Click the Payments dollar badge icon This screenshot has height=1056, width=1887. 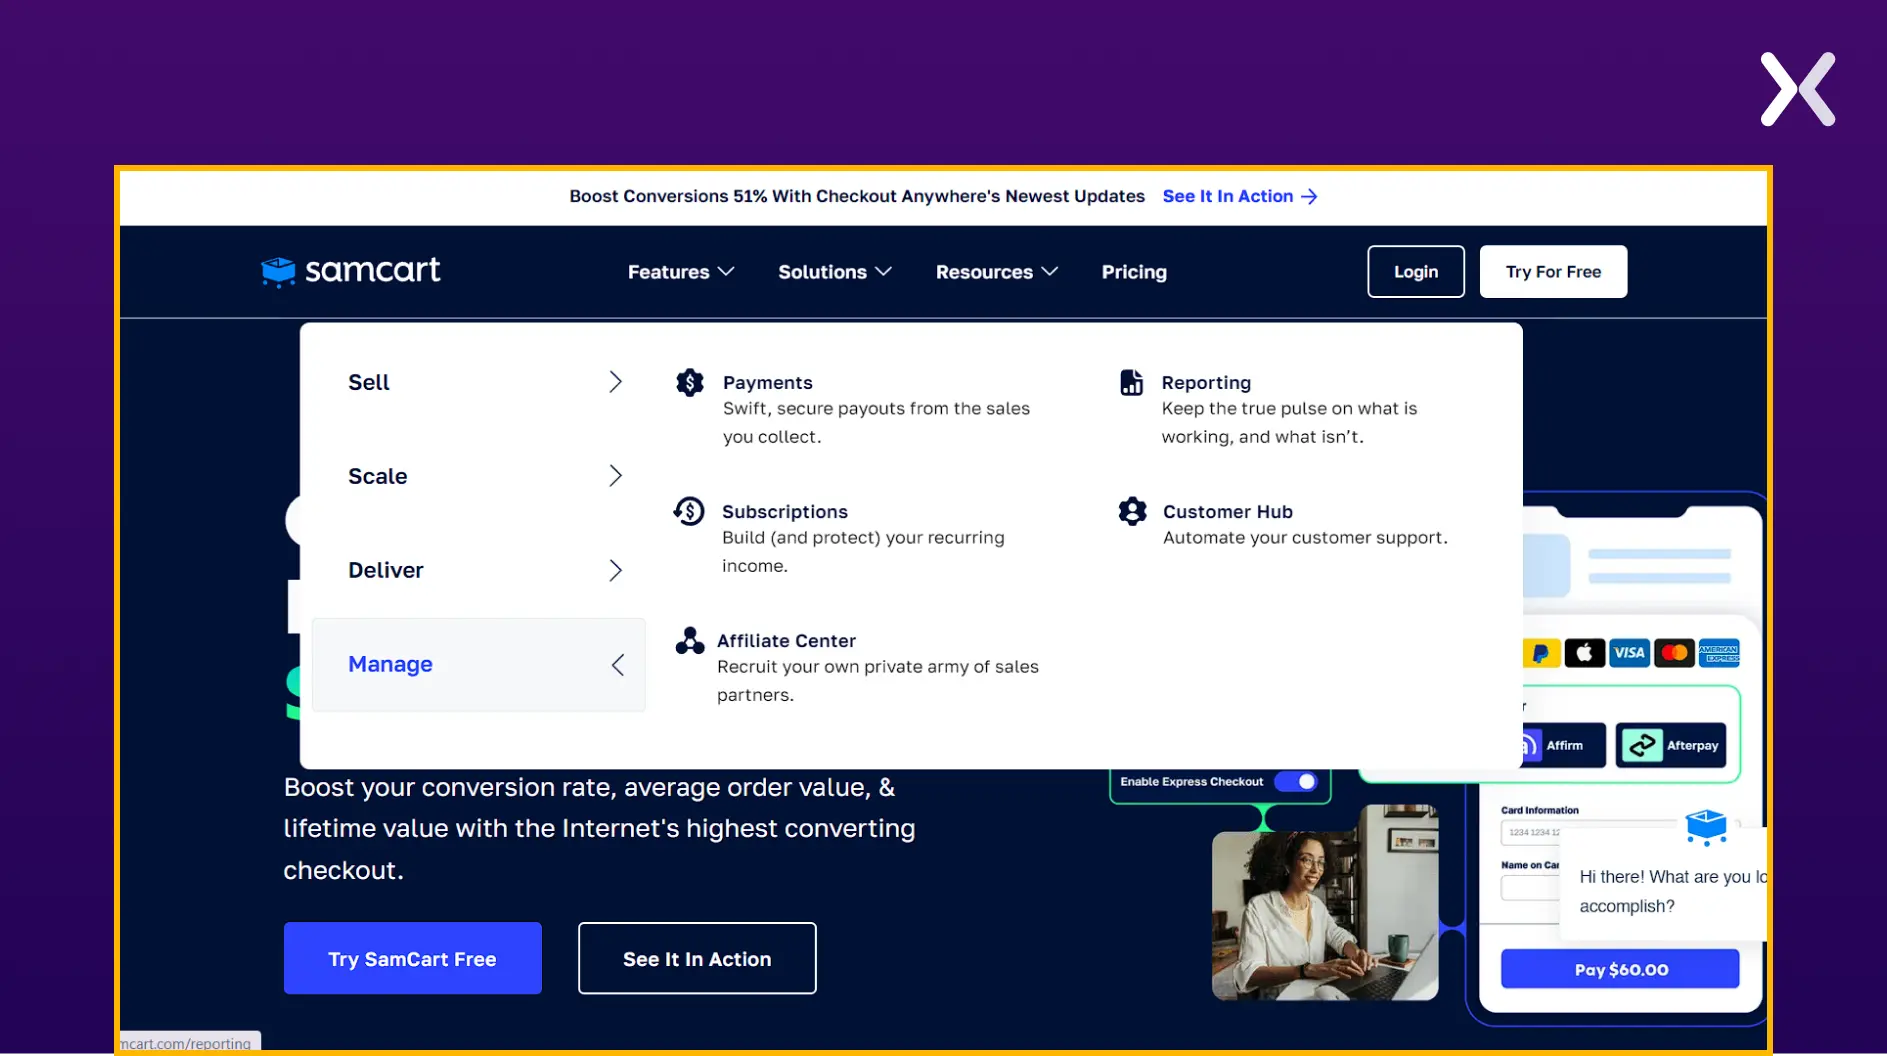[x=689, y=382]
